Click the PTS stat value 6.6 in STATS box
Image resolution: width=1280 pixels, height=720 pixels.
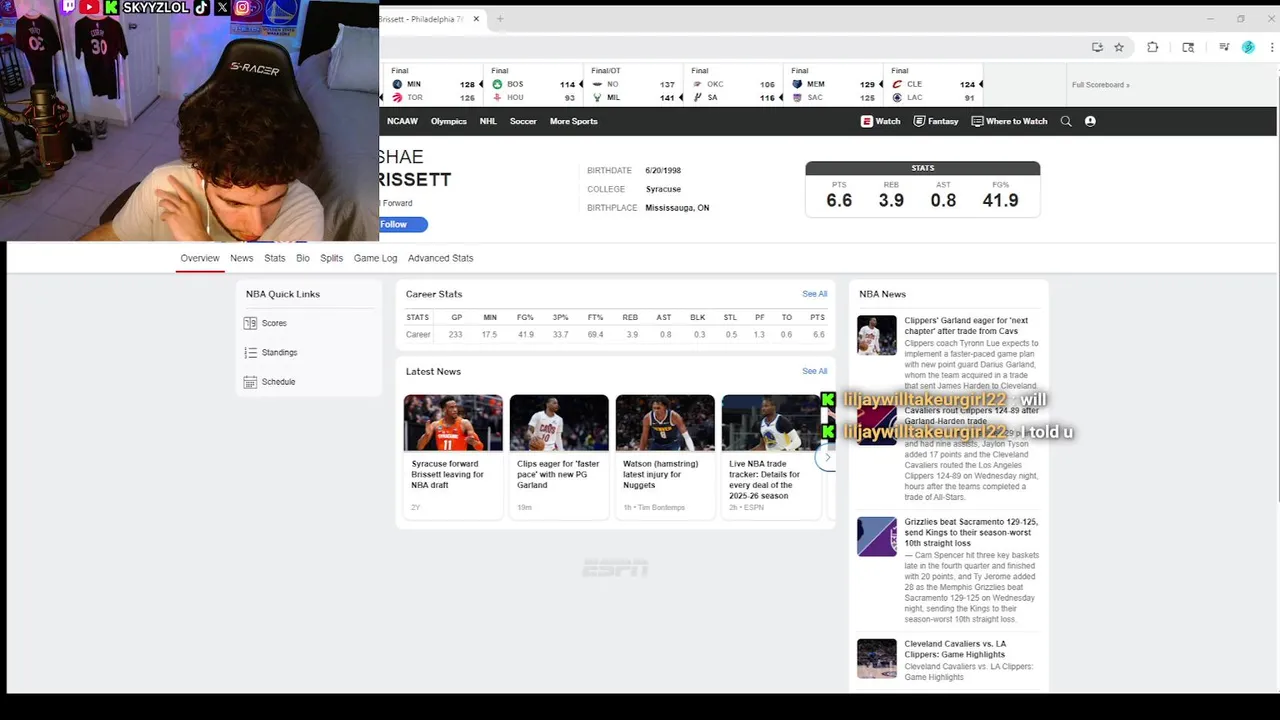[839, 200]
